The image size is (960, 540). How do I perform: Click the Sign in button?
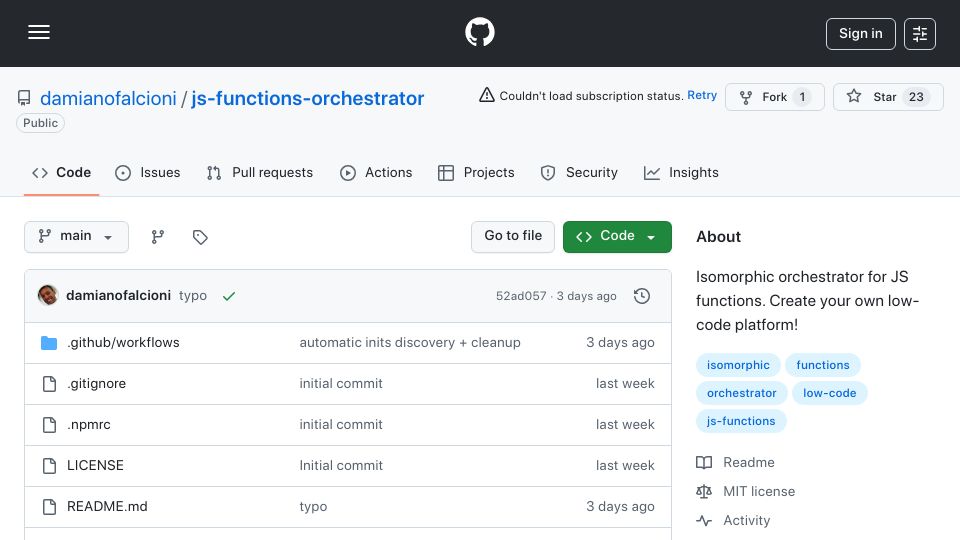(x=860, y=34)
